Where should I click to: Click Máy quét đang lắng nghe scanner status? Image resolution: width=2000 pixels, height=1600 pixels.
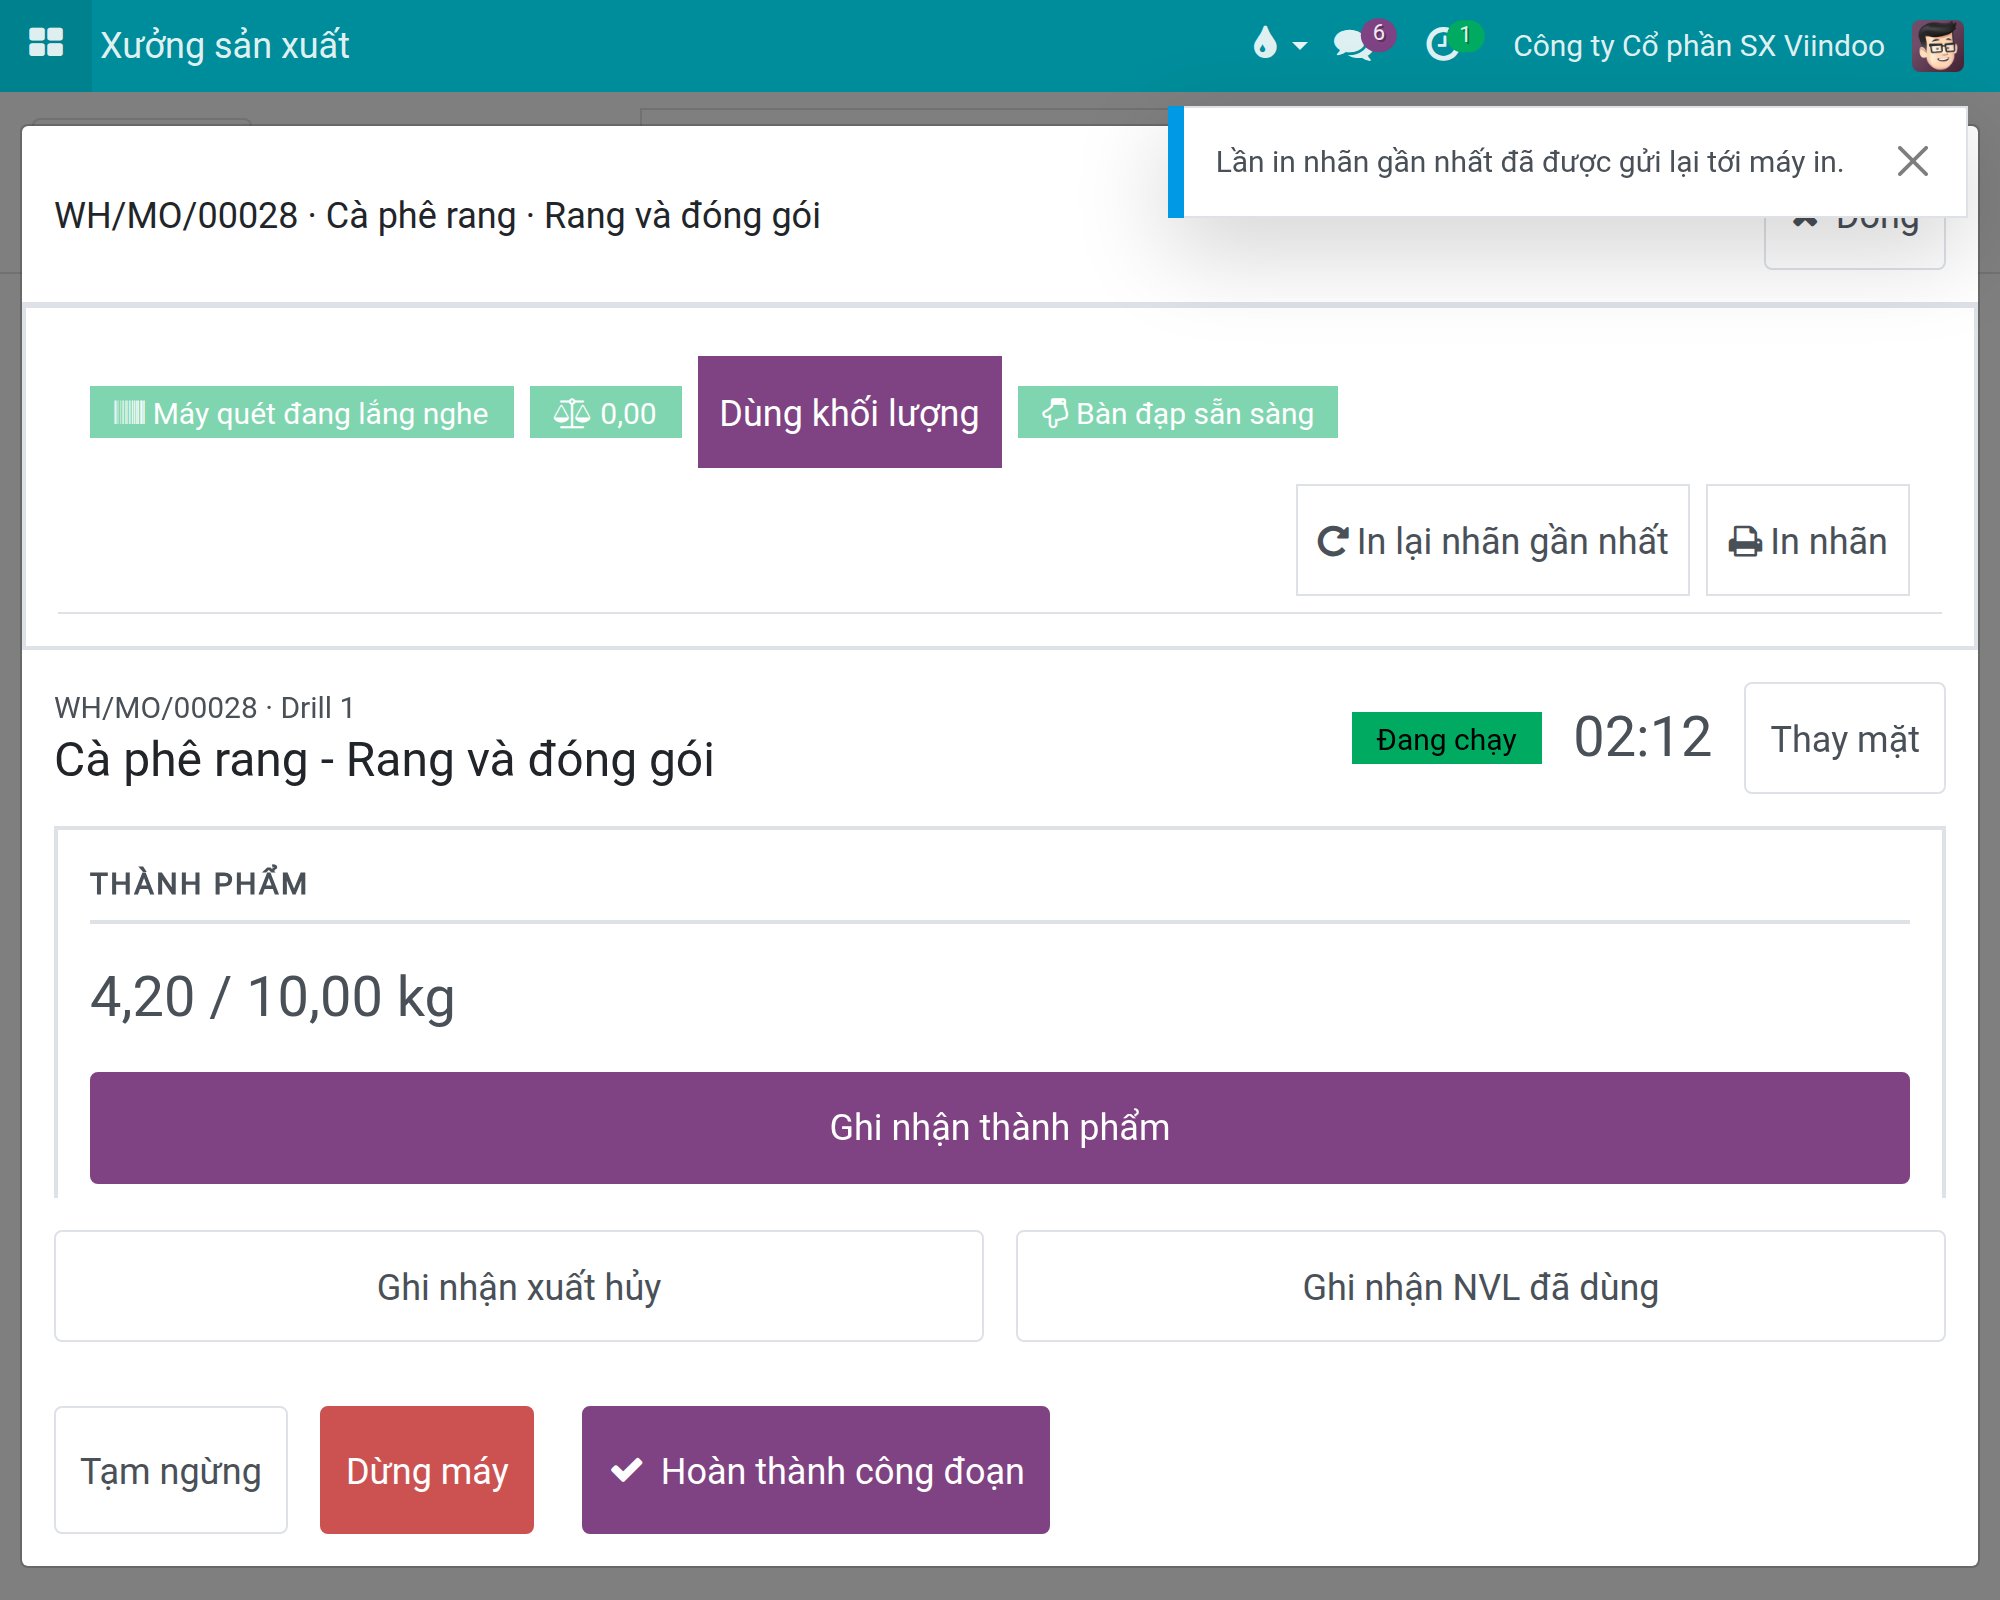(301, 412)
